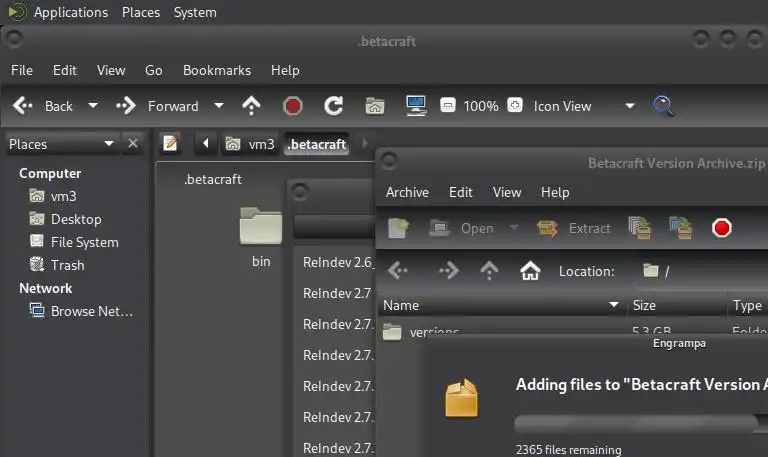Open the Edit menu in Engrampa
768x457 pixels.
click(460, 192)
